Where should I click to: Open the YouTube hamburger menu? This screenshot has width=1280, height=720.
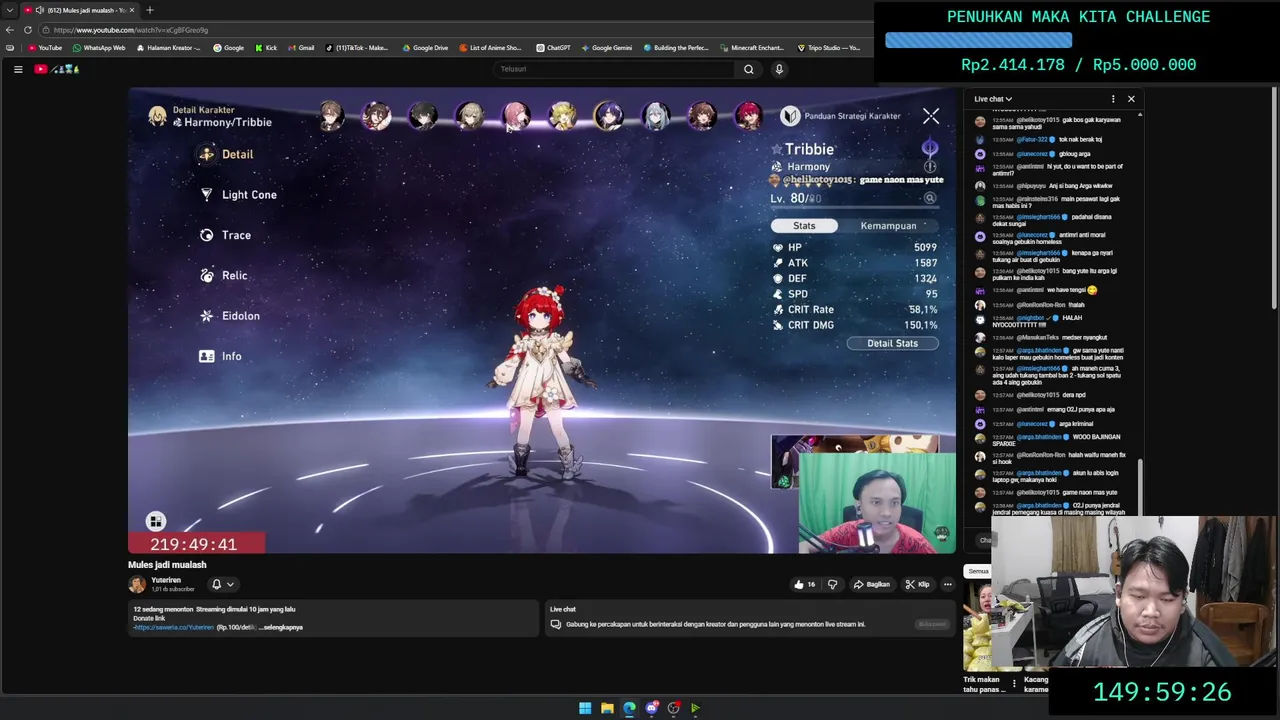(x=18, y=69)
